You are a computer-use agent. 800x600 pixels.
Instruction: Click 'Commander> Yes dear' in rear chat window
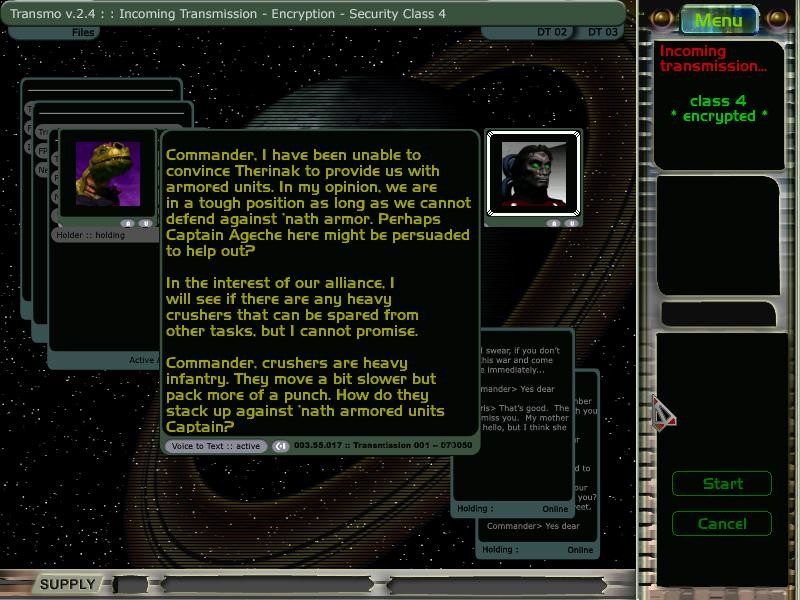tap(533, 526)
